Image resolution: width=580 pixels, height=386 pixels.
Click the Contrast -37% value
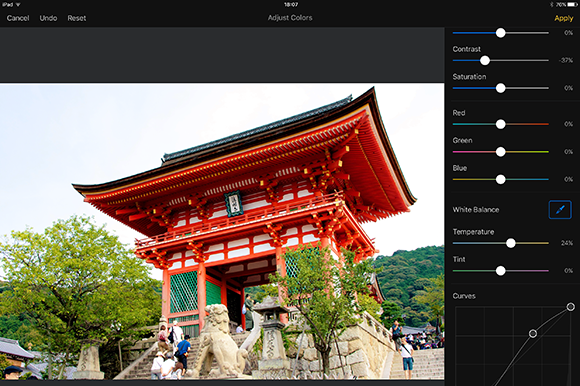click(x=566, y=60)
